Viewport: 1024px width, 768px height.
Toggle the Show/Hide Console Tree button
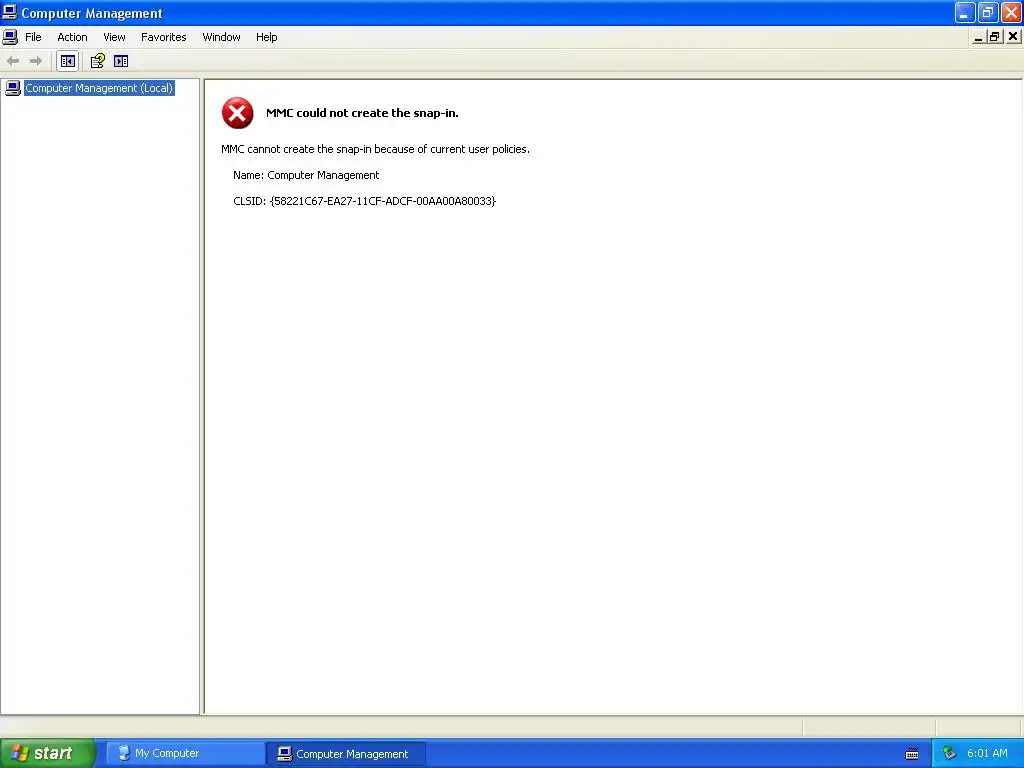click(x=67, y=61)
